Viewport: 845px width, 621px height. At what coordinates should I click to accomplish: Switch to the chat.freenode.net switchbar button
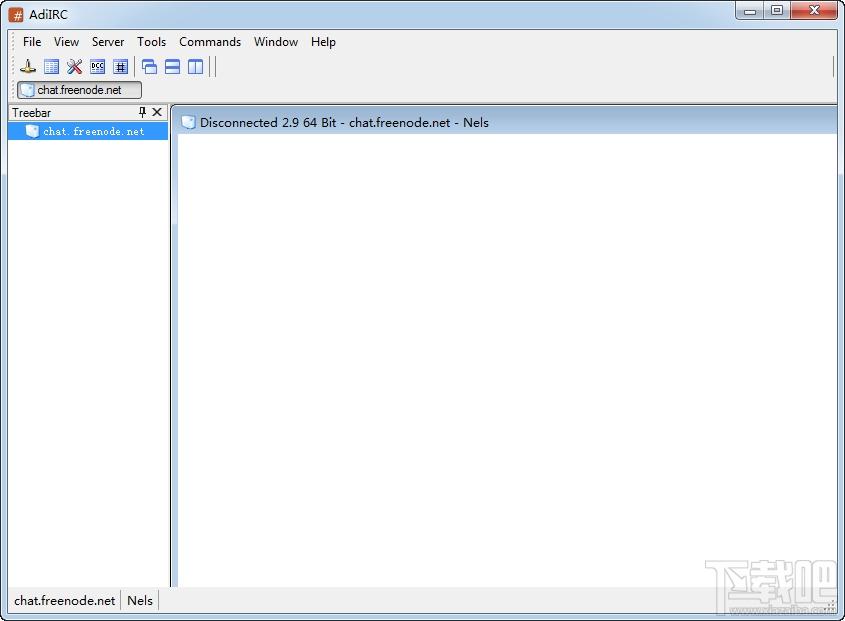[x=79, y=90]
